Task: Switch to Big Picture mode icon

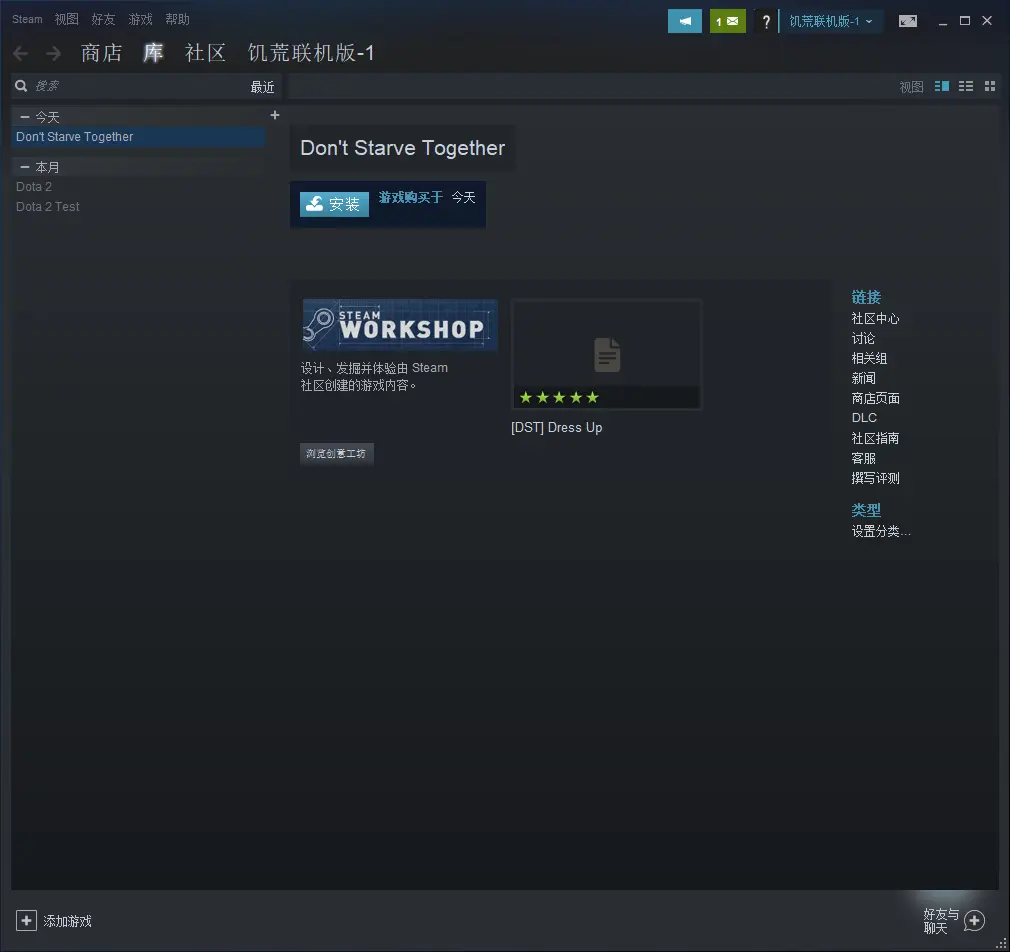Action: (x=908, y=21)
